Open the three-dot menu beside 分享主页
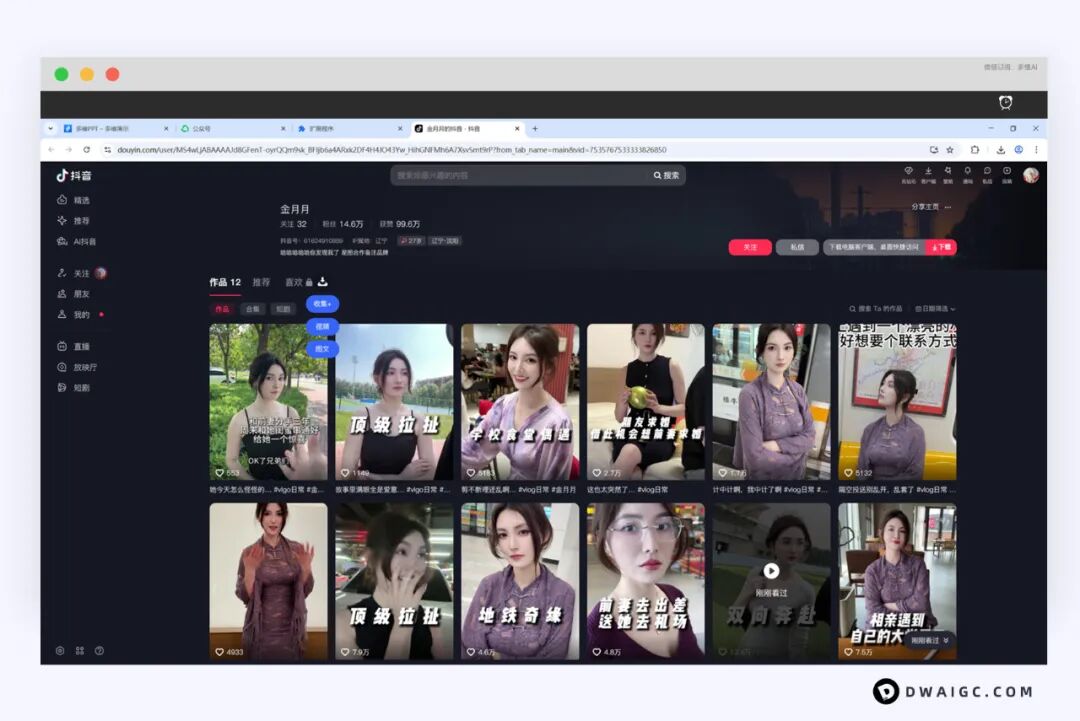1080x721 pixels. coord(948,207)
